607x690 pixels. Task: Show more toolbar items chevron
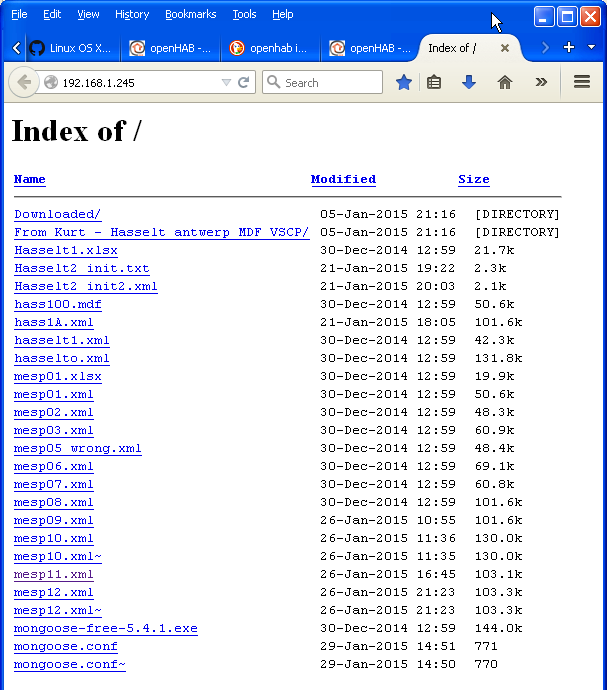pos(541,83)
